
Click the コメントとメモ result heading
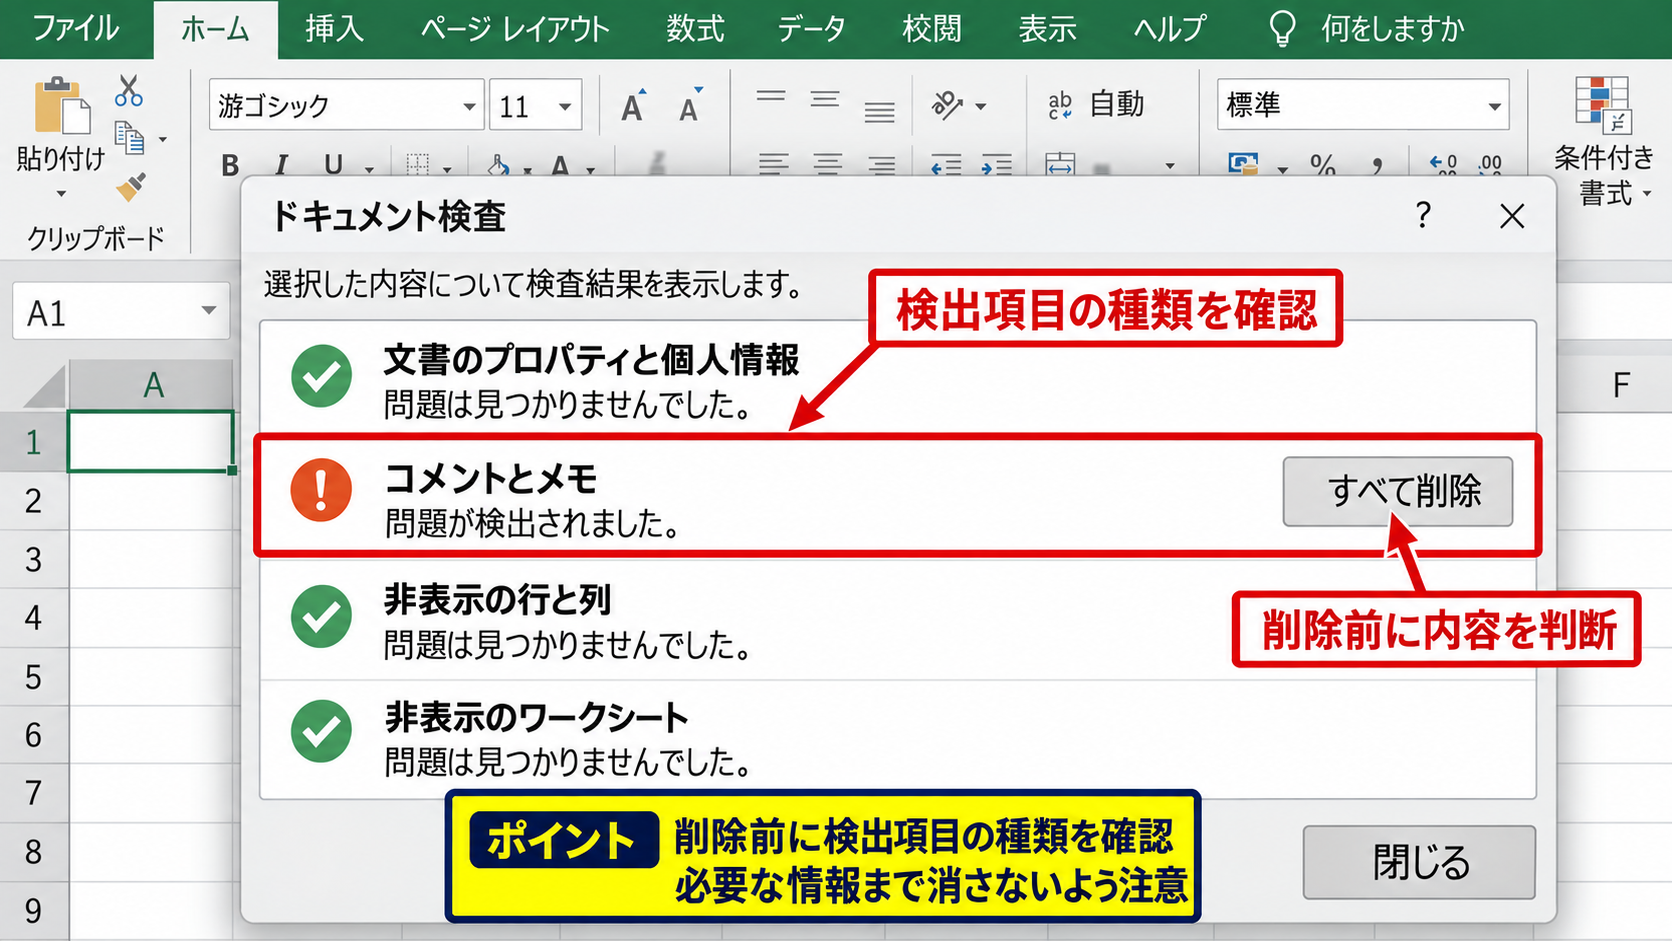pyautogui.click(x=491, y=478)
